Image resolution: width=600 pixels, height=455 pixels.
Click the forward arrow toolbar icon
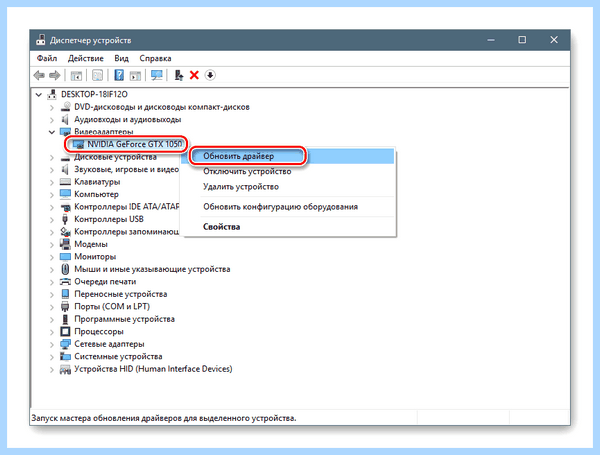55,75
